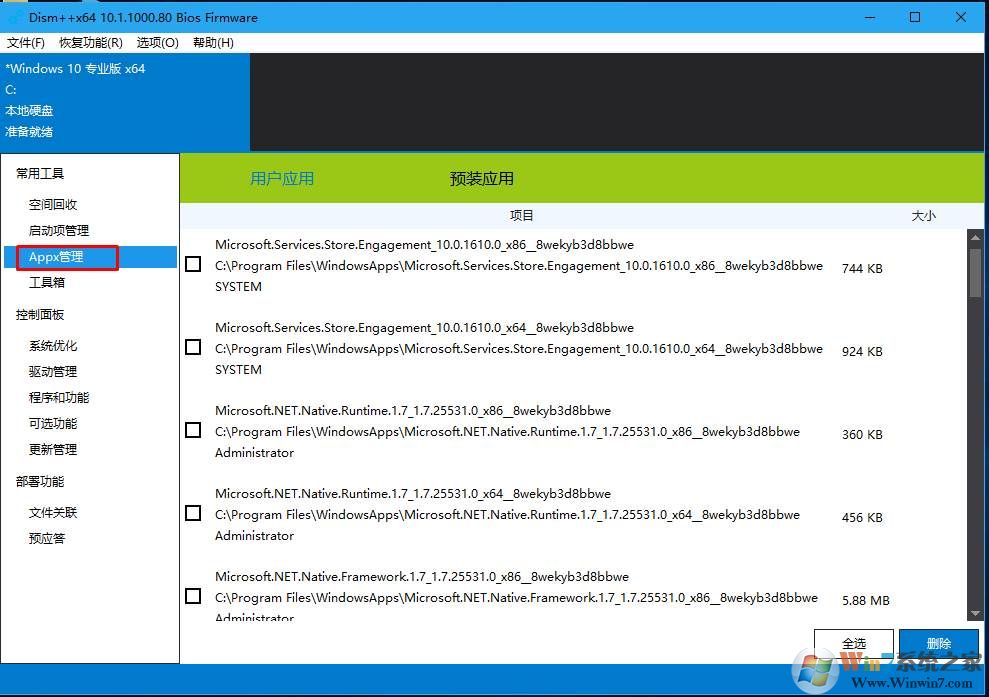This screenshot has width=989, height=697.
Task: Click the 删除 button
Action: [x=939, y=643]
